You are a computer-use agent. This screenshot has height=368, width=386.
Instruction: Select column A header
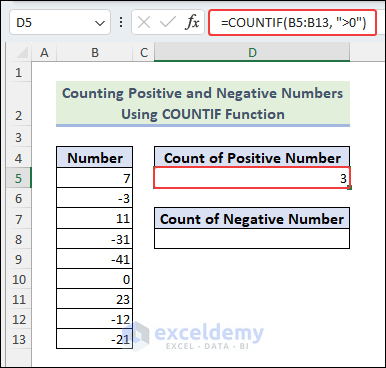tap(44, 53)
